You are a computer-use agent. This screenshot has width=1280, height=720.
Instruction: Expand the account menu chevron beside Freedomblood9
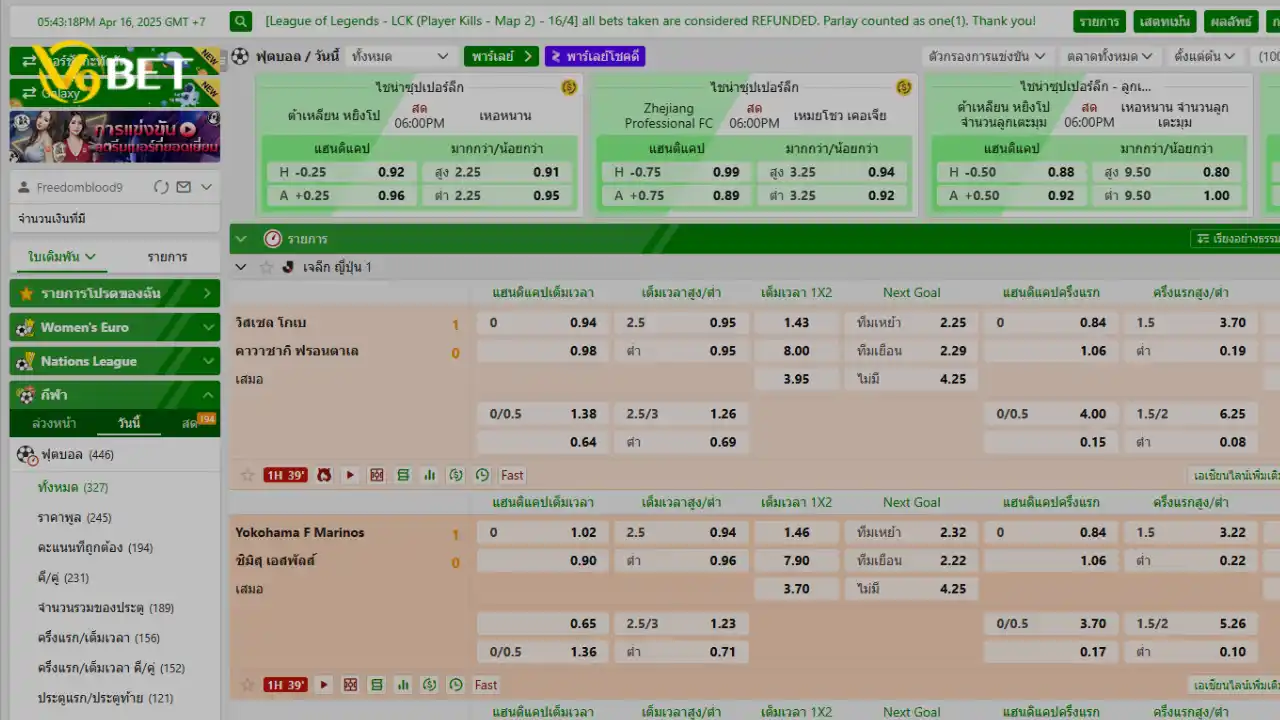pyautogui.click(x=206, y=187)
